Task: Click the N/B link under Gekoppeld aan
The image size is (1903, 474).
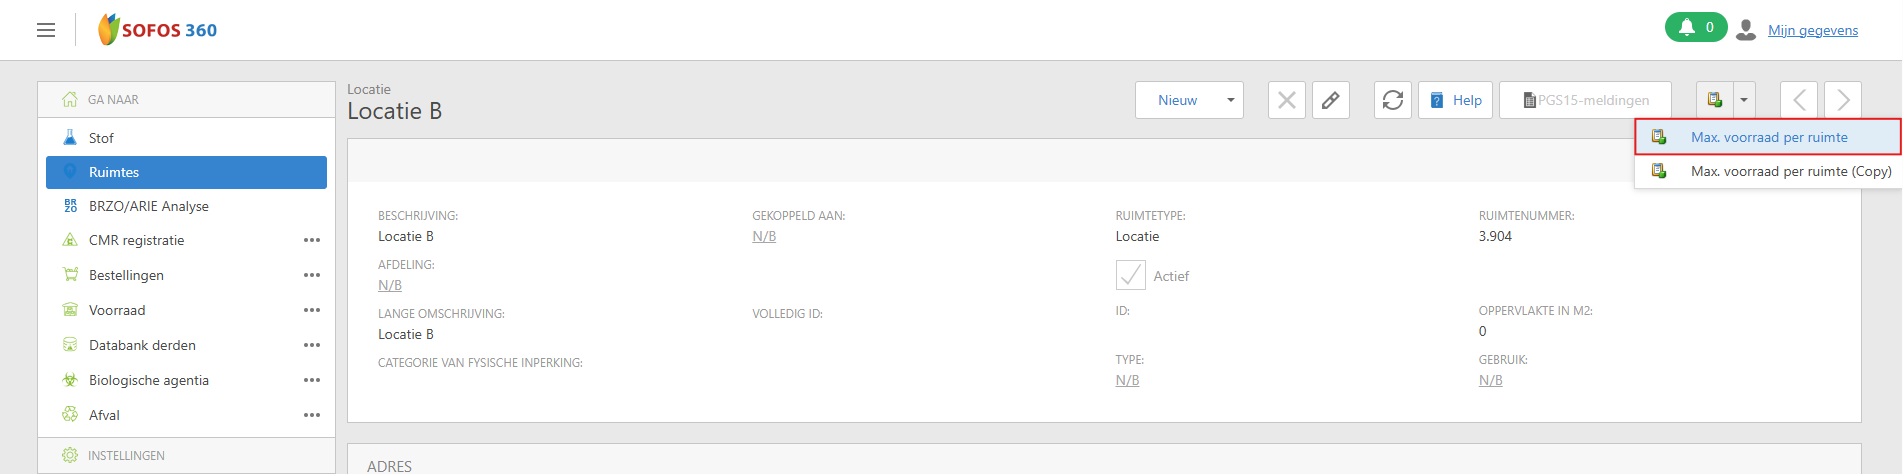Action: [764, 236]
